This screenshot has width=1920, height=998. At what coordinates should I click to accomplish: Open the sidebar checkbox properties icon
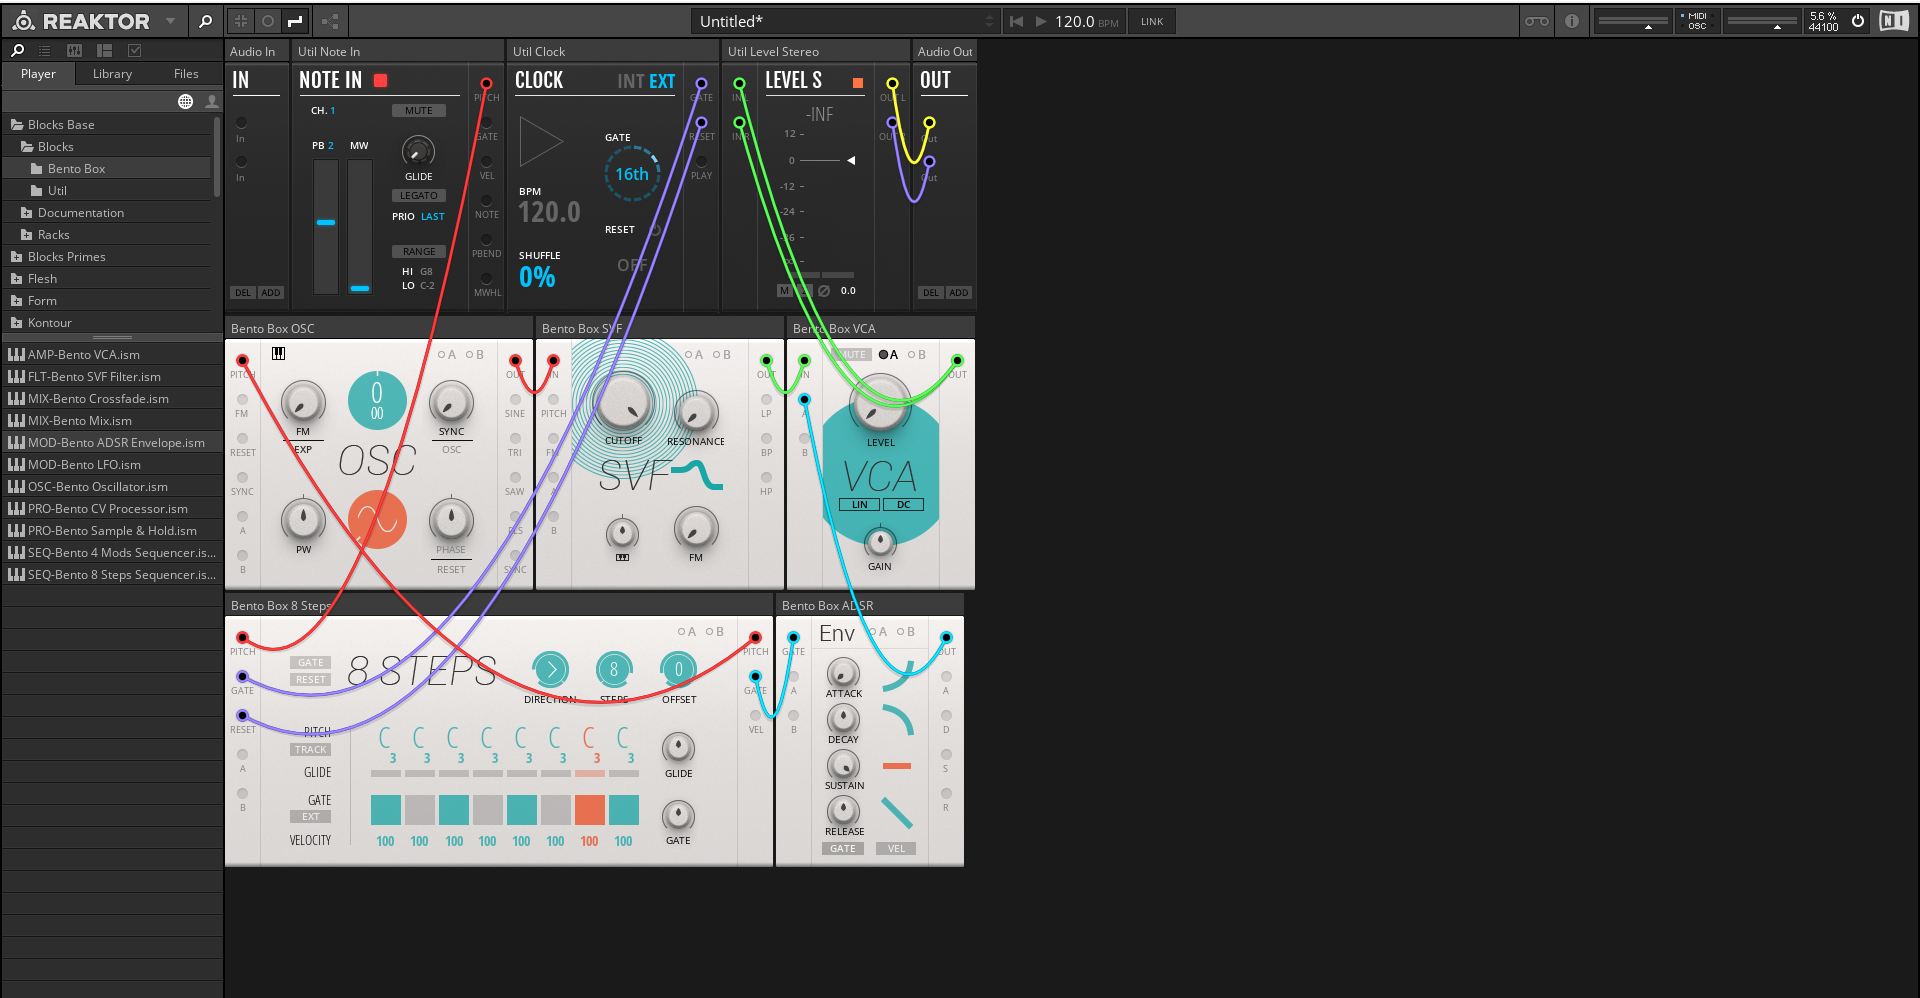click(x=135, y=50)
